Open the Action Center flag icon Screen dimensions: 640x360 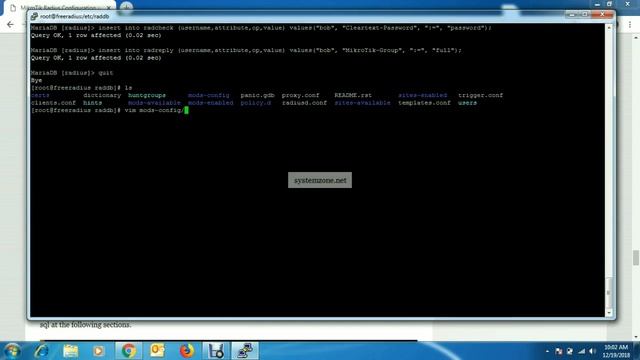coord(559,351)
